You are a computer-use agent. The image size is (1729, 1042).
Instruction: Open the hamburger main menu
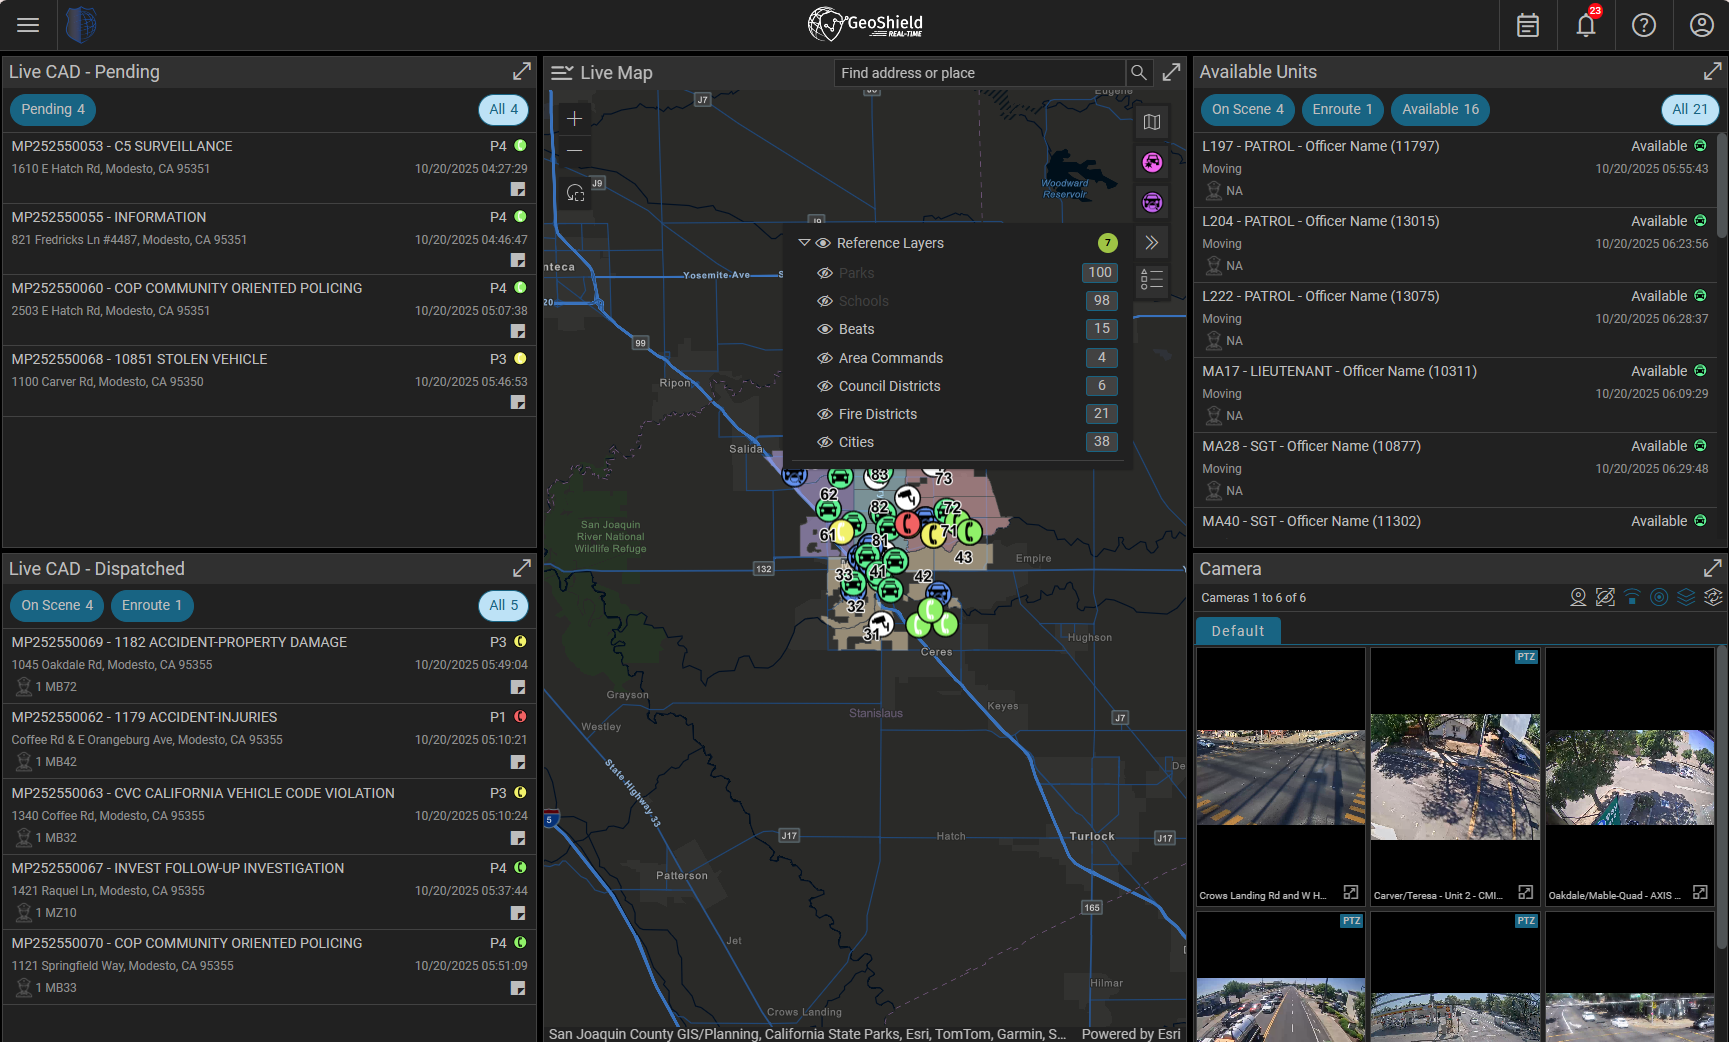(28, 25)
